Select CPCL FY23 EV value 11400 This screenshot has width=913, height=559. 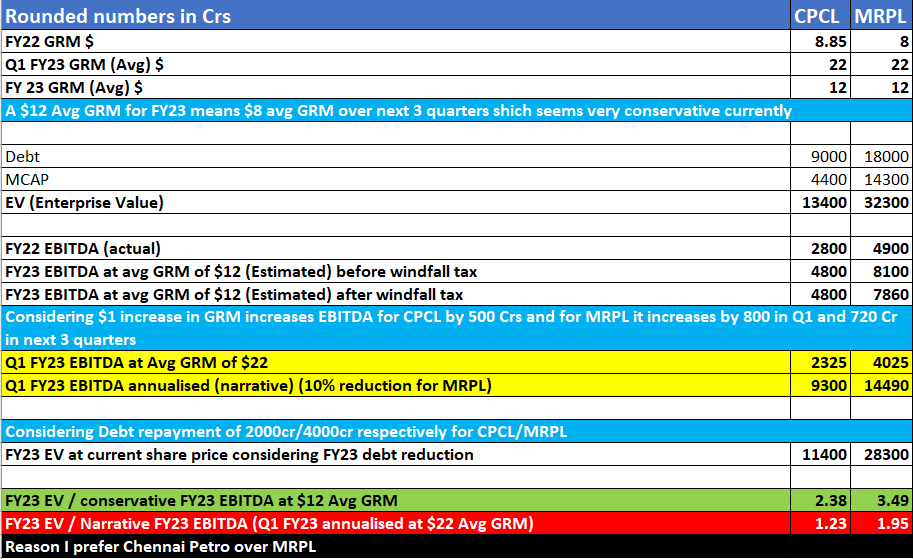pyautogui.click(x=820, y=454)
